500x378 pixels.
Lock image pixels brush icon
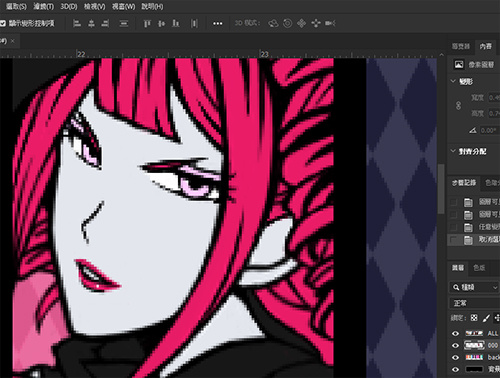[x=486, y=318]
